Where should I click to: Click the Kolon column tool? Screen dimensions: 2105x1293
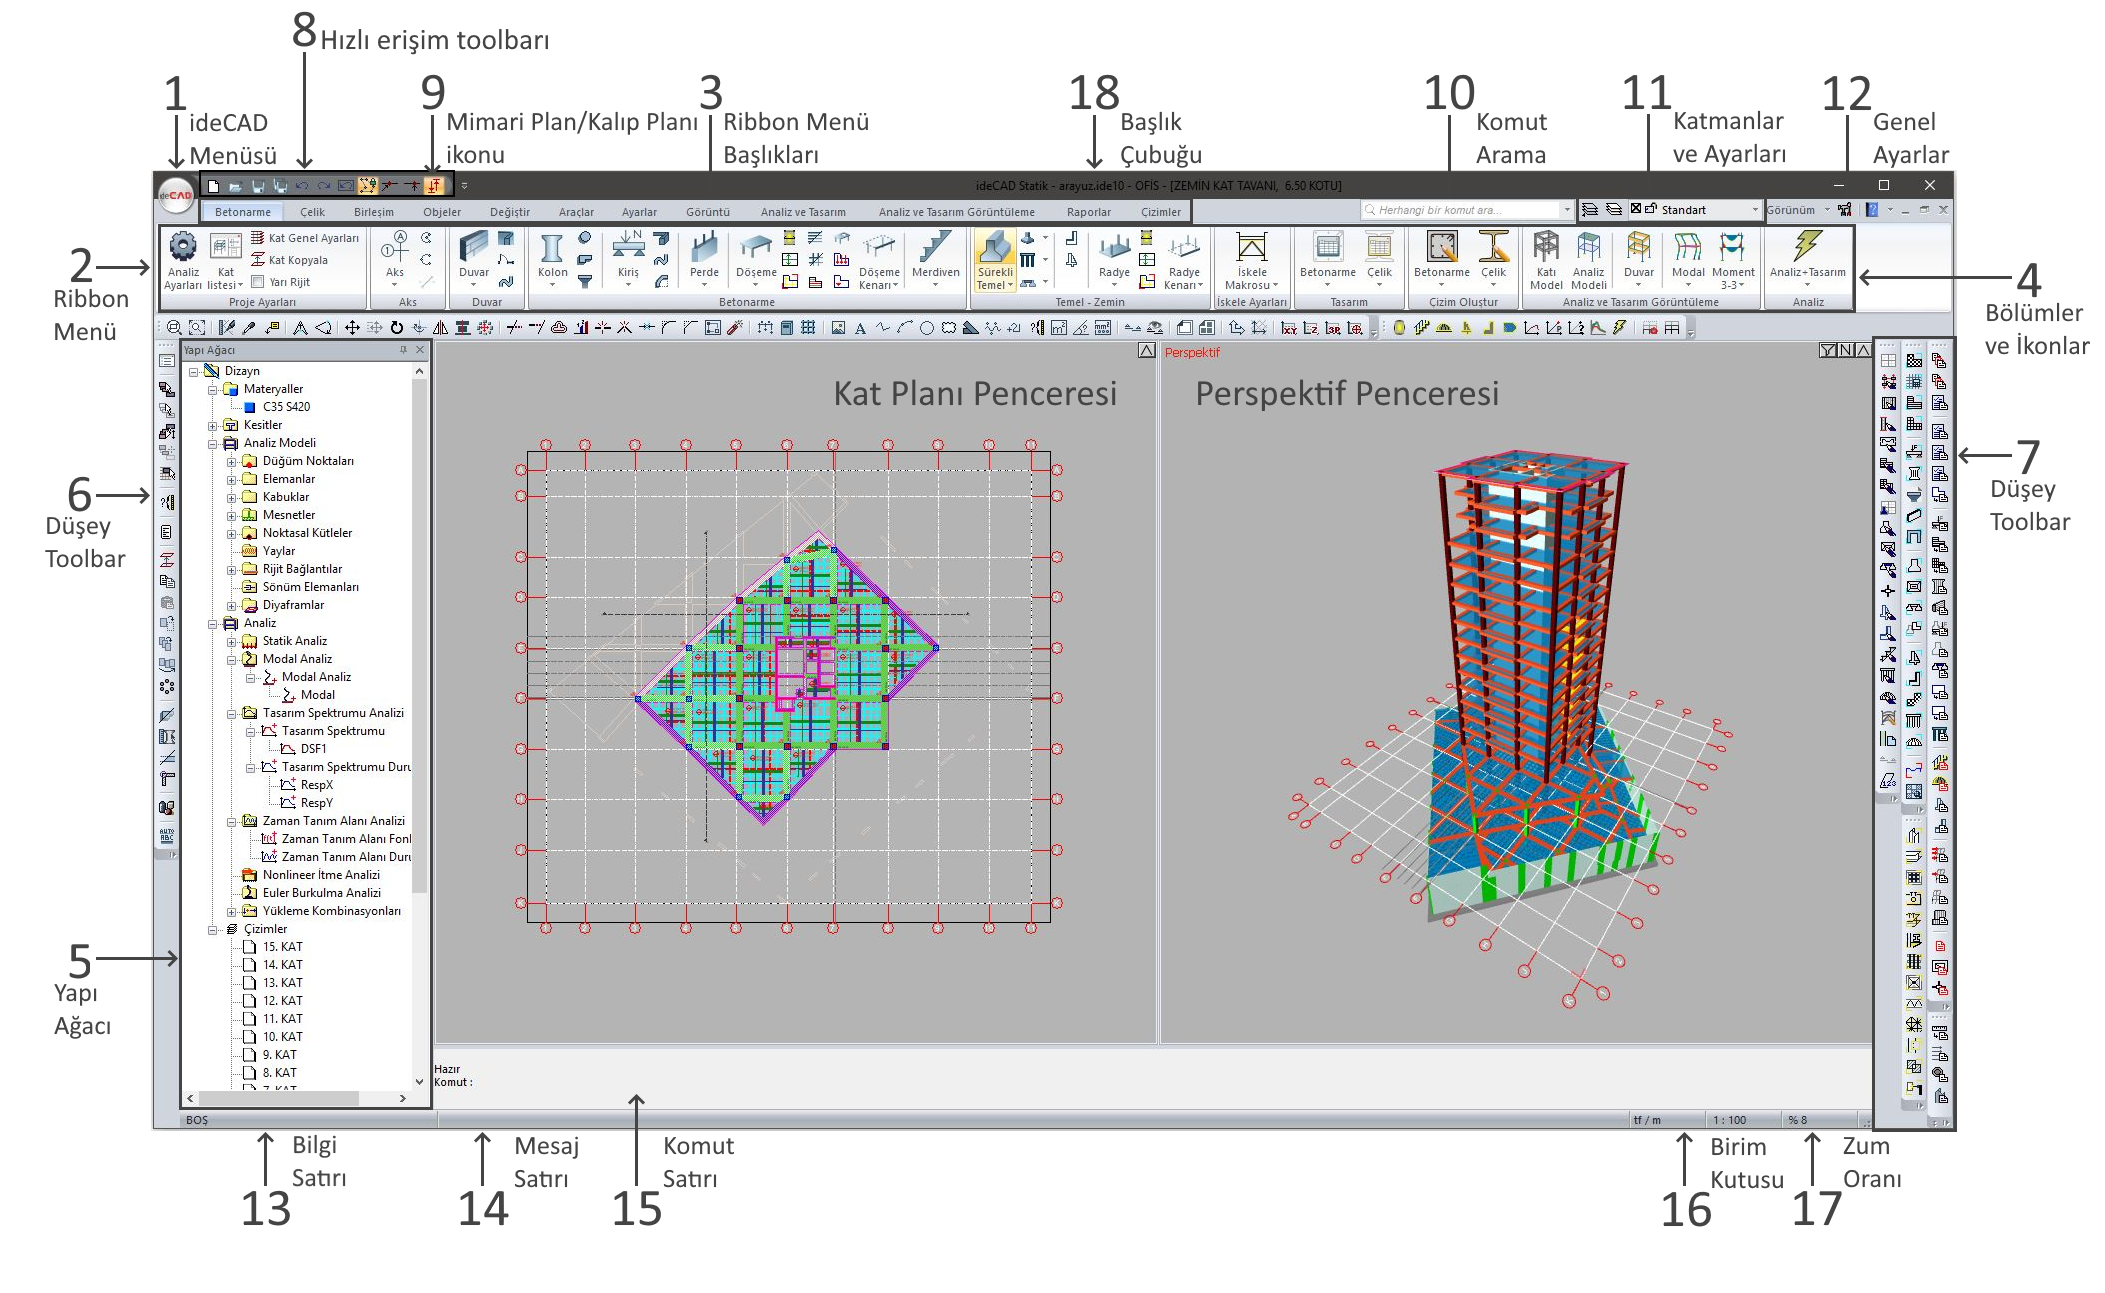pos(552,250)
